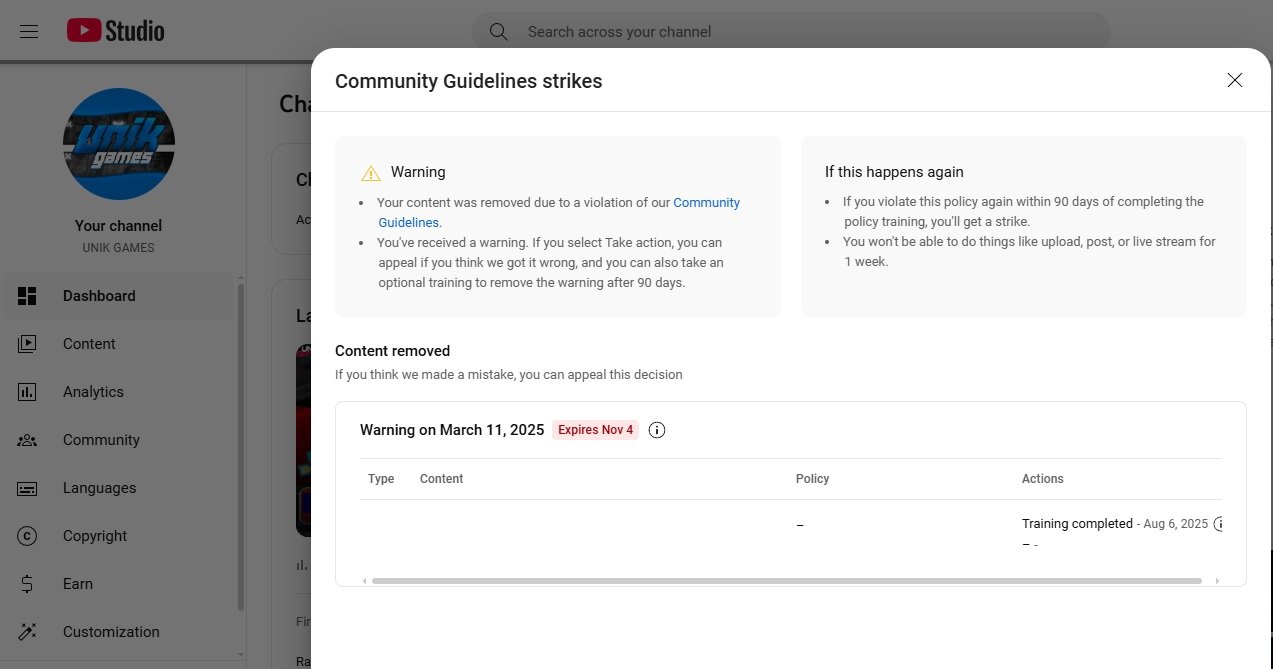
Task: Click the Content removed heading
Action: [393, 351]
